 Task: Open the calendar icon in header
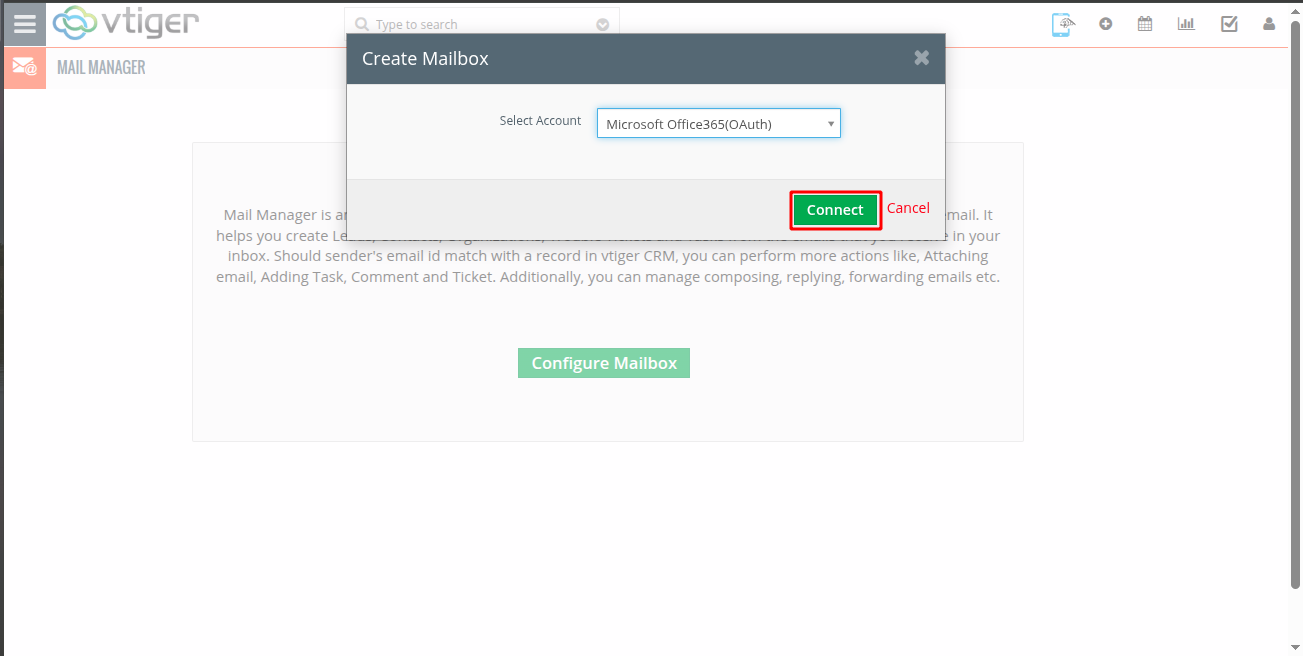click(1145, 24)
